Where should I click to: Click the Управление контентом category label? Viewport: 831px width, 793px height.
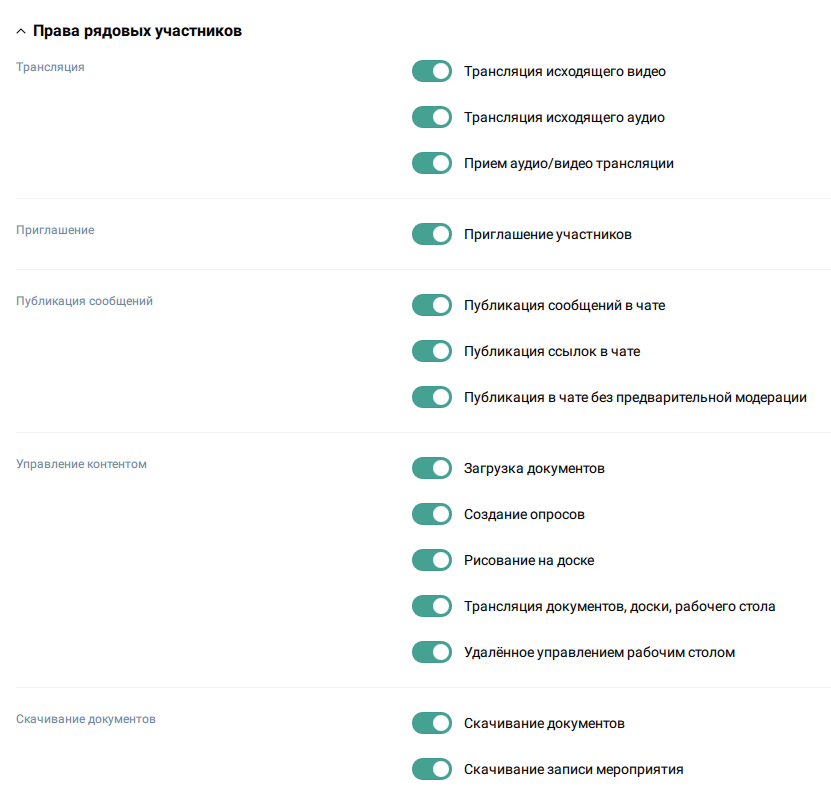81,465
